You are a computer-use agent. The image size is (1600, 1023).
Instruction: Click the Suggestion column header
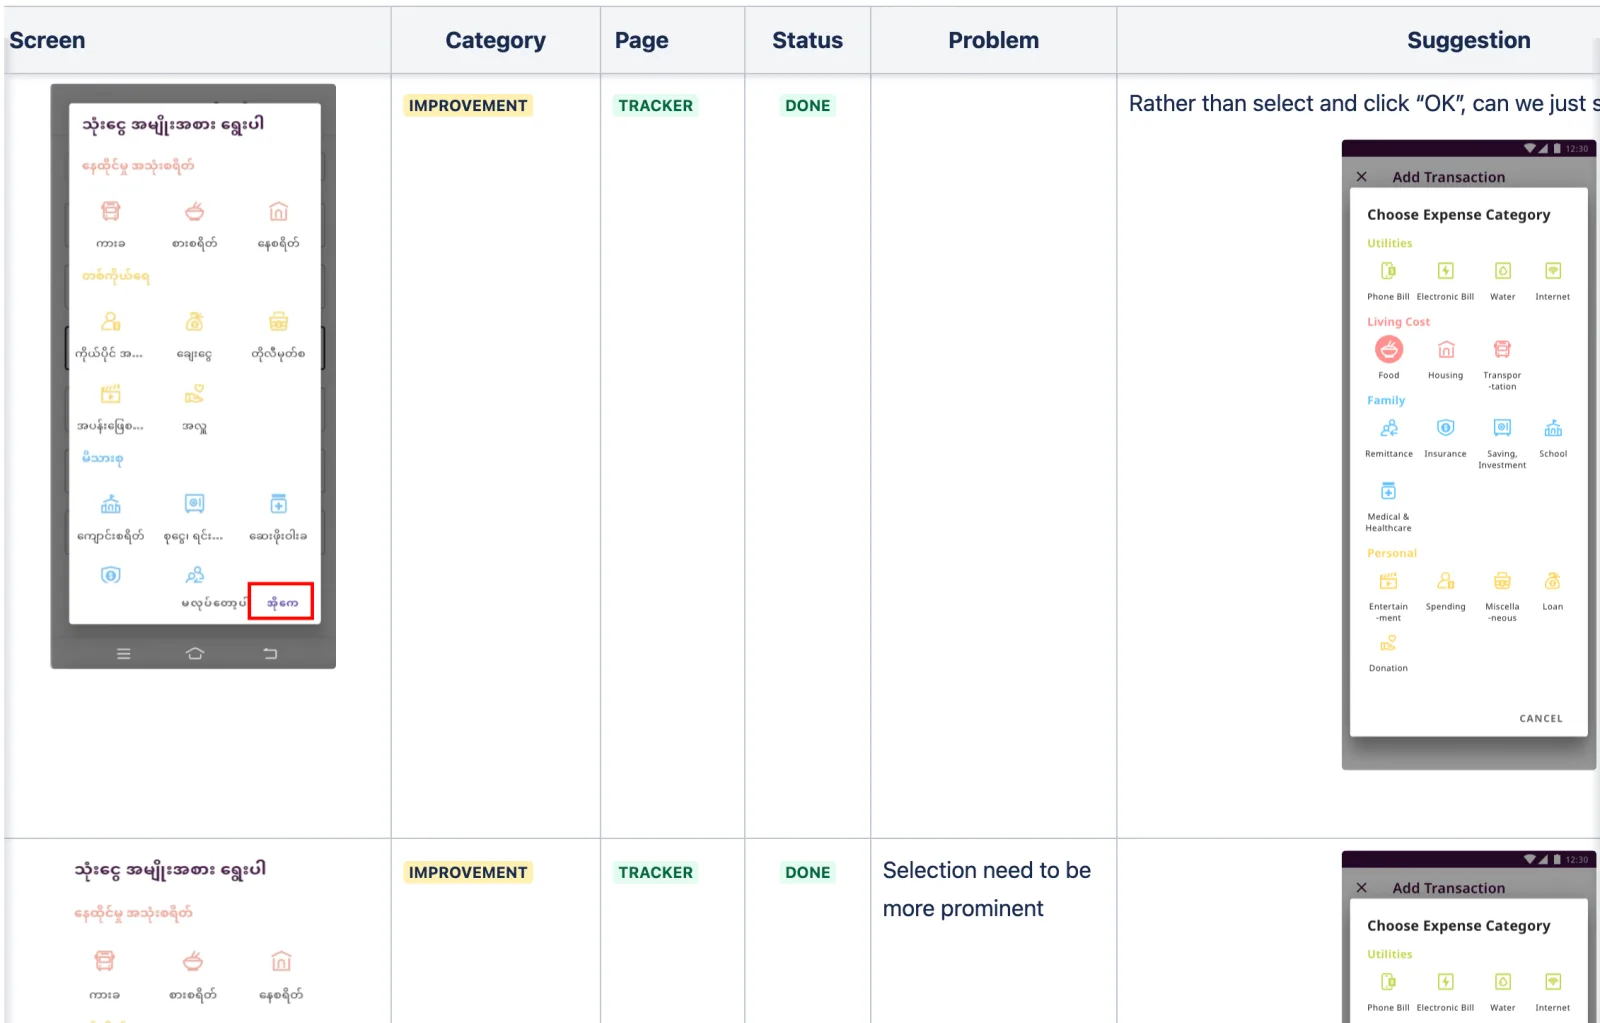[x=1469, y=41]
